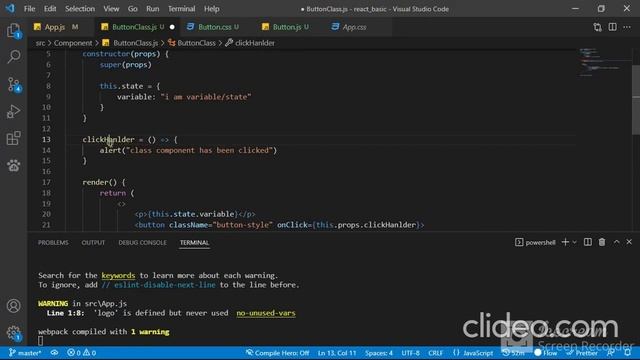Click the Prettier status bar item

coord(582,353)
